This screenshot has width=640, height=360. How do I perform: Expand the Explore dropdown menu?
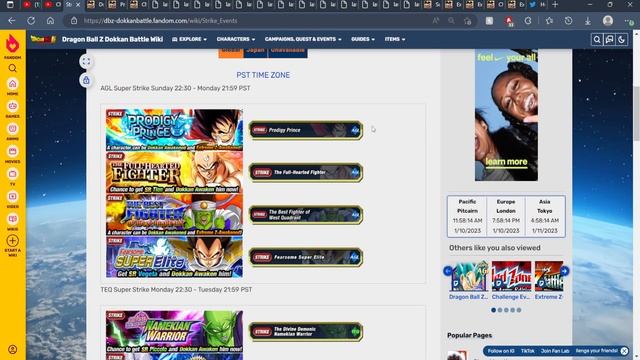189,39
